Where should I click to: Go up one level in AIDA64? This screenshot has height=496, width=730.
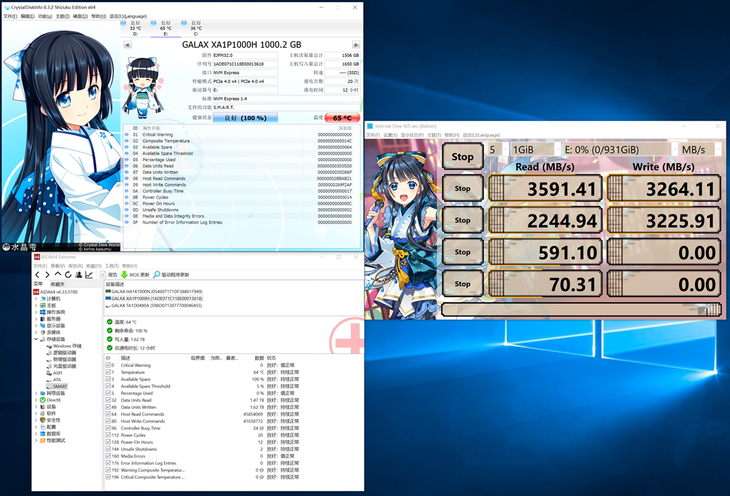click(58, 274)
